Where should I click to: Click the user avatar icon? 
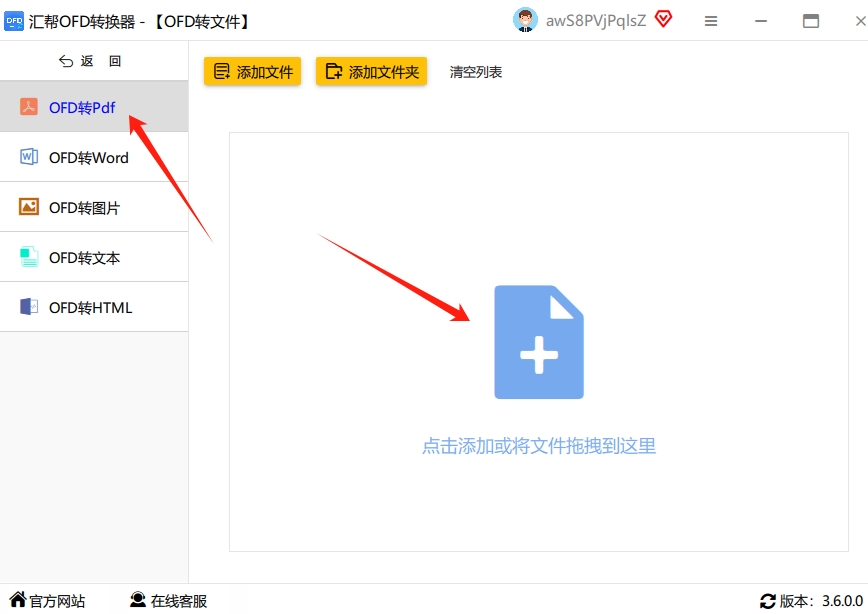tap(525, 20)
